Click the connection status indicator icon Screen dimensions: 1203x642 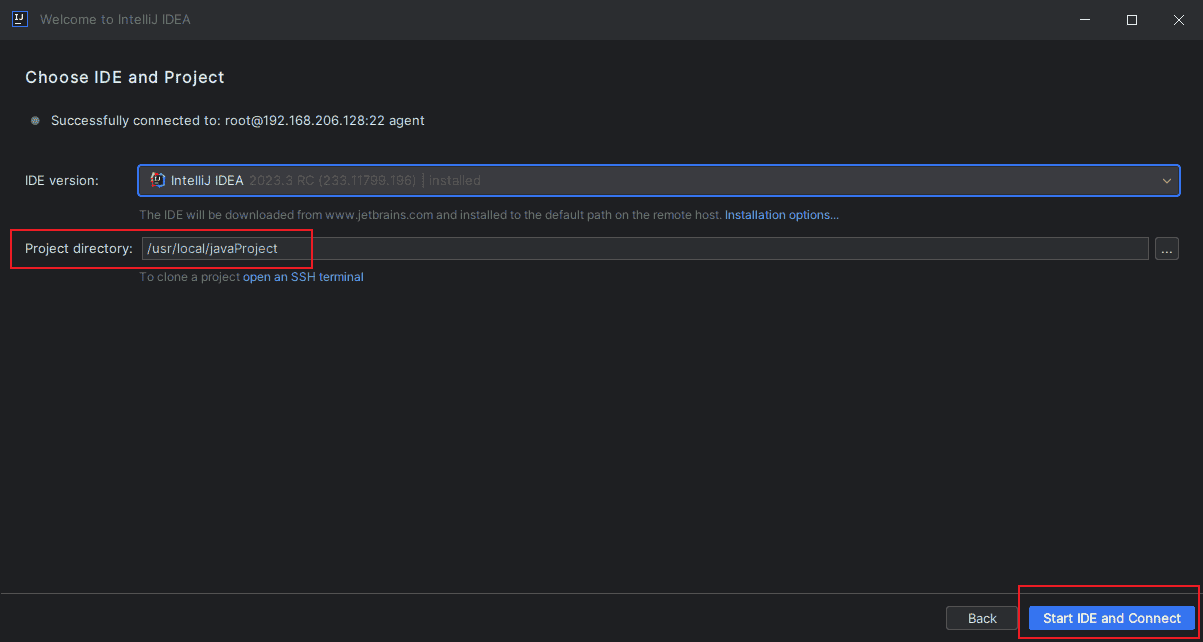coord(35,120)
